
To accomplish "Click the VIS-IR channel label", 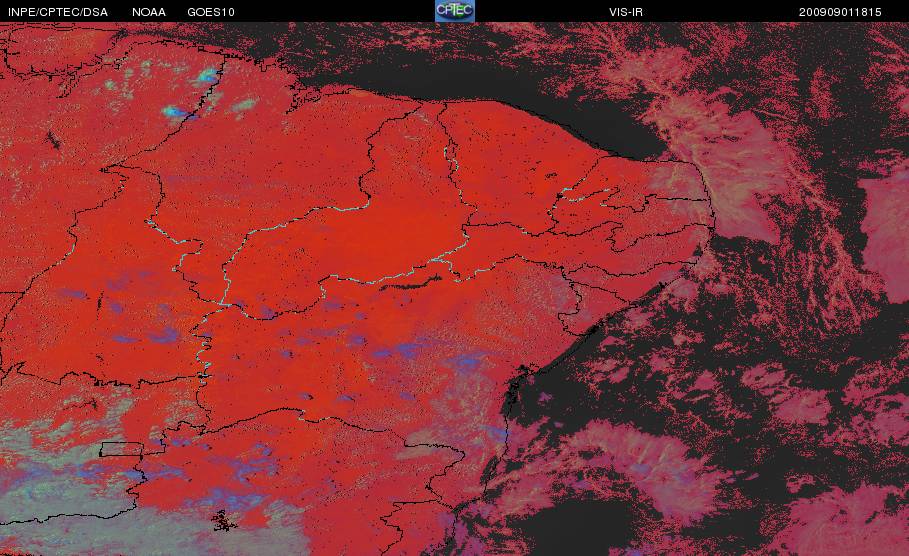I will pos(626,12).
